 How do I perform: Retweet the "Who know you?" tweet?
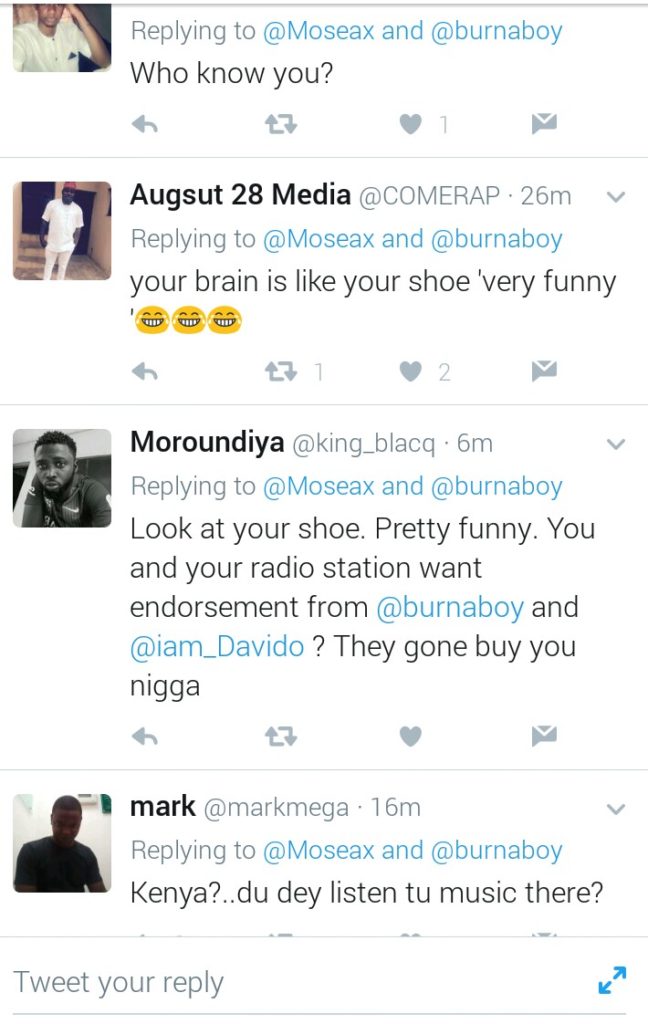281,123
